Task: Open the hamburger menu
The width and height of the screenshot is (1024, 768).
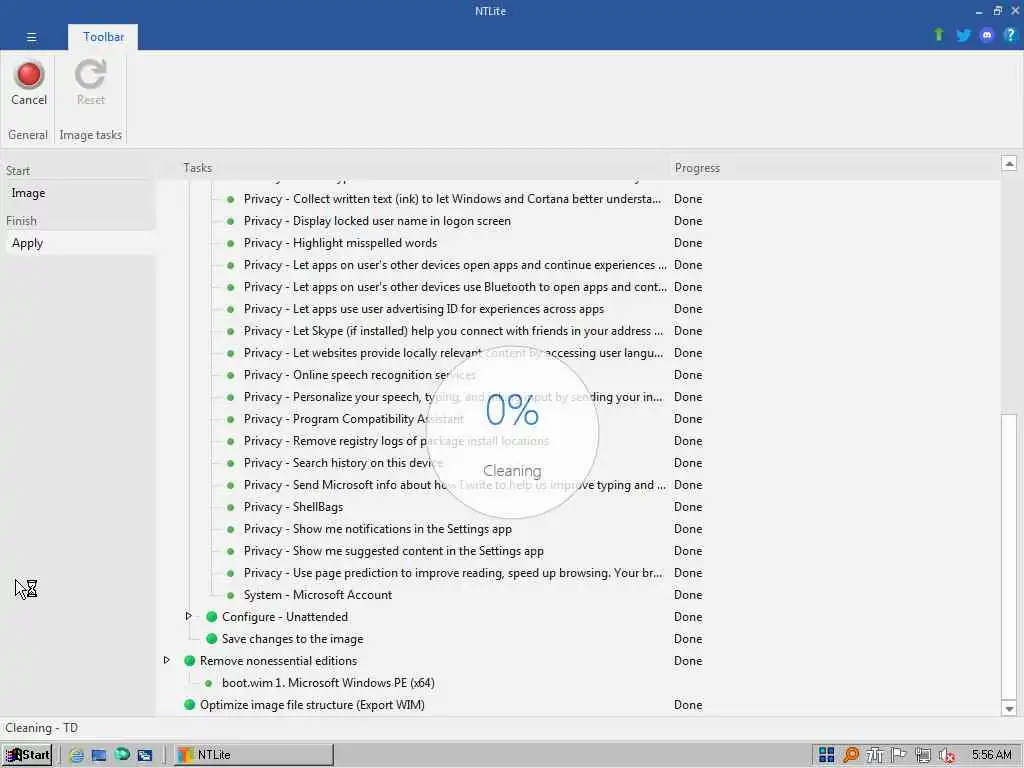Action: point(31,37)
